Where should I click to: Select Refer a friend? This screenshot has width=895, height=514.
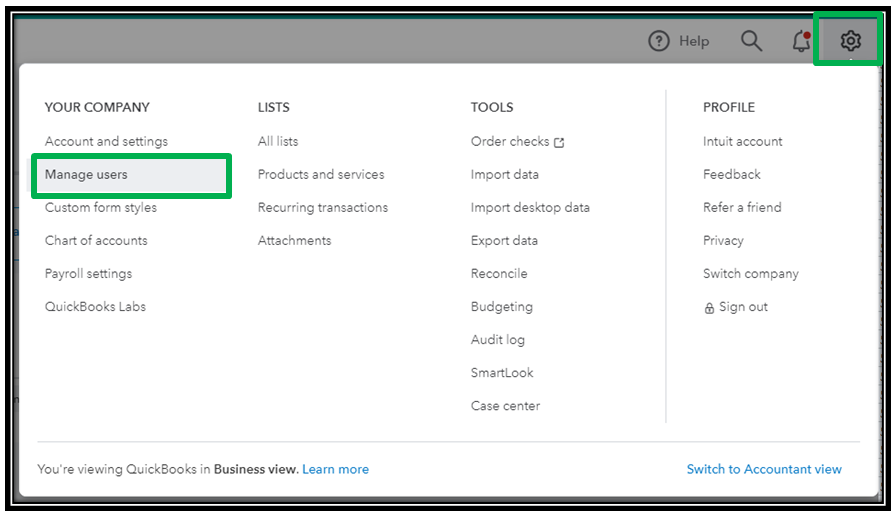[742, 208]
